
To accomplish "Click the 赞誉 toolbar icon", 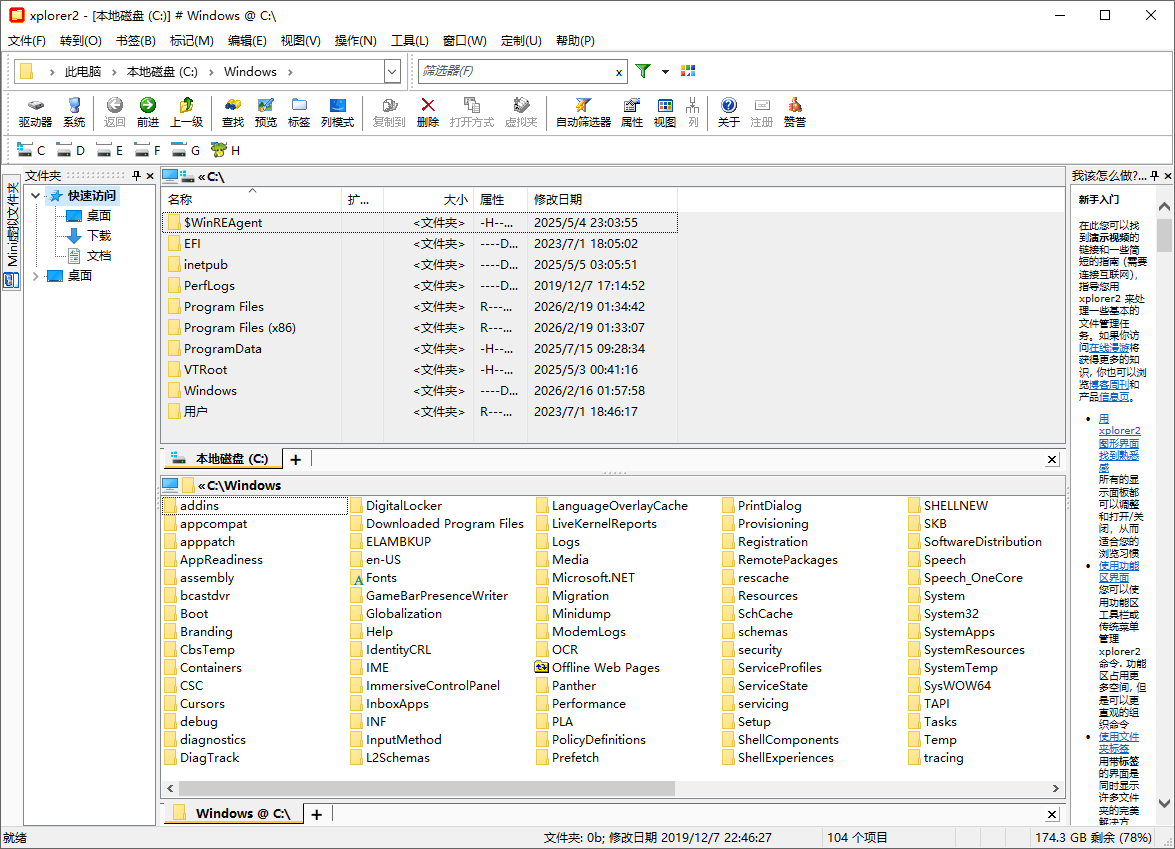I will (x=795, y=112).
